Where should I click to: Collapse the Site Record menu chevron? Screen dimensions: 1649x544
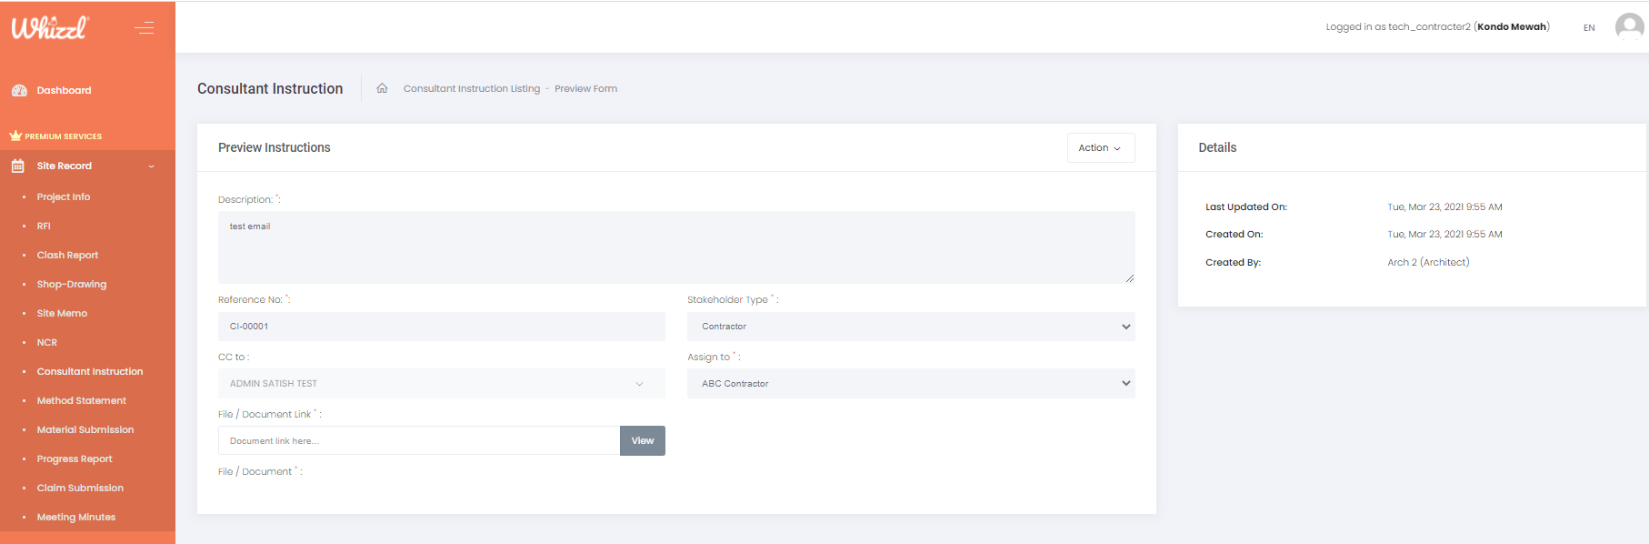click(x=151, y=167)
